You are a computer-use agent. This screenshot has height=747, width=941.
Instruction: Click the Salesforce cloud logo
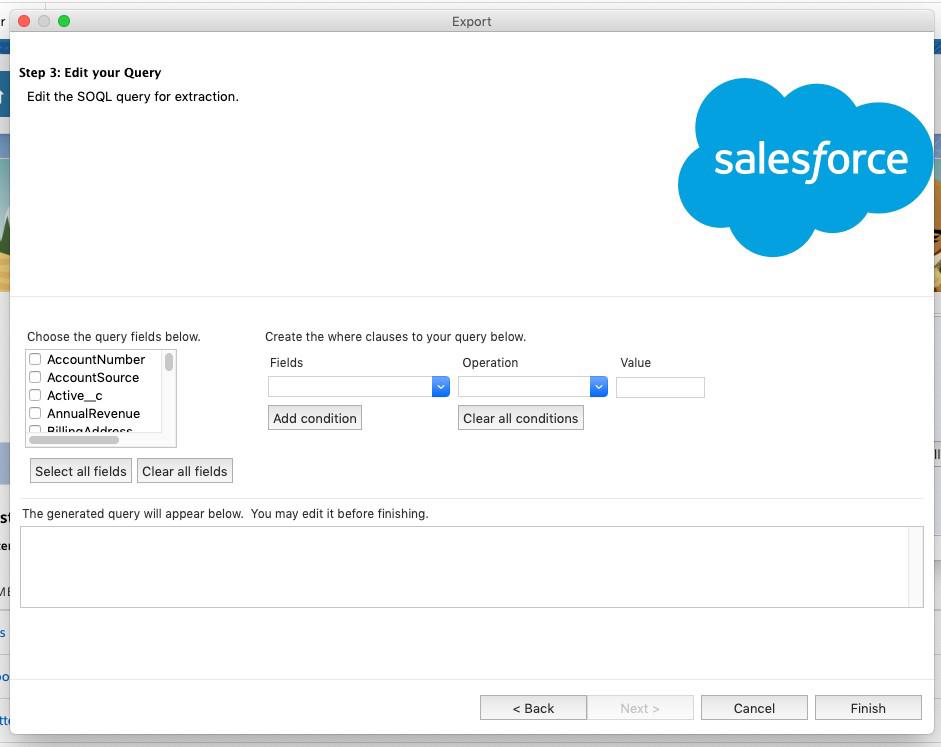point(808,165)
